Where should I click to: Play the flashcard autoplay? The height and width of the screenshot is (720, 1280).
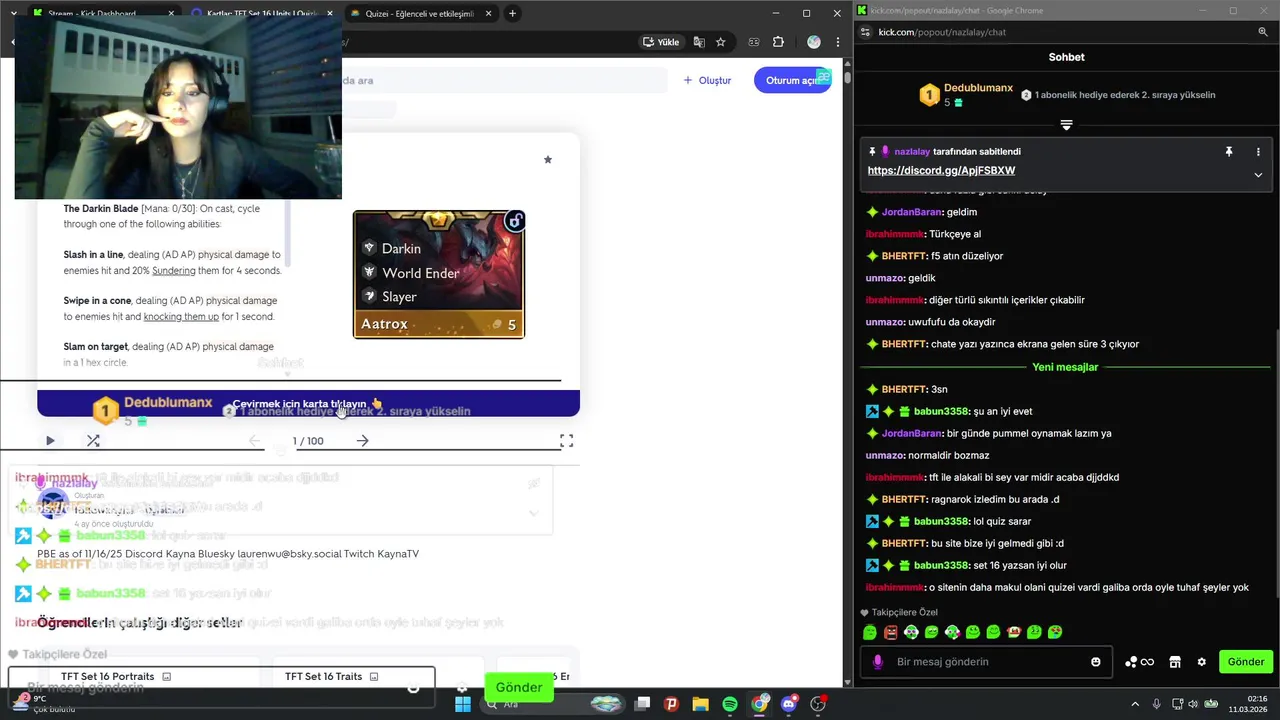coord(50,440)
